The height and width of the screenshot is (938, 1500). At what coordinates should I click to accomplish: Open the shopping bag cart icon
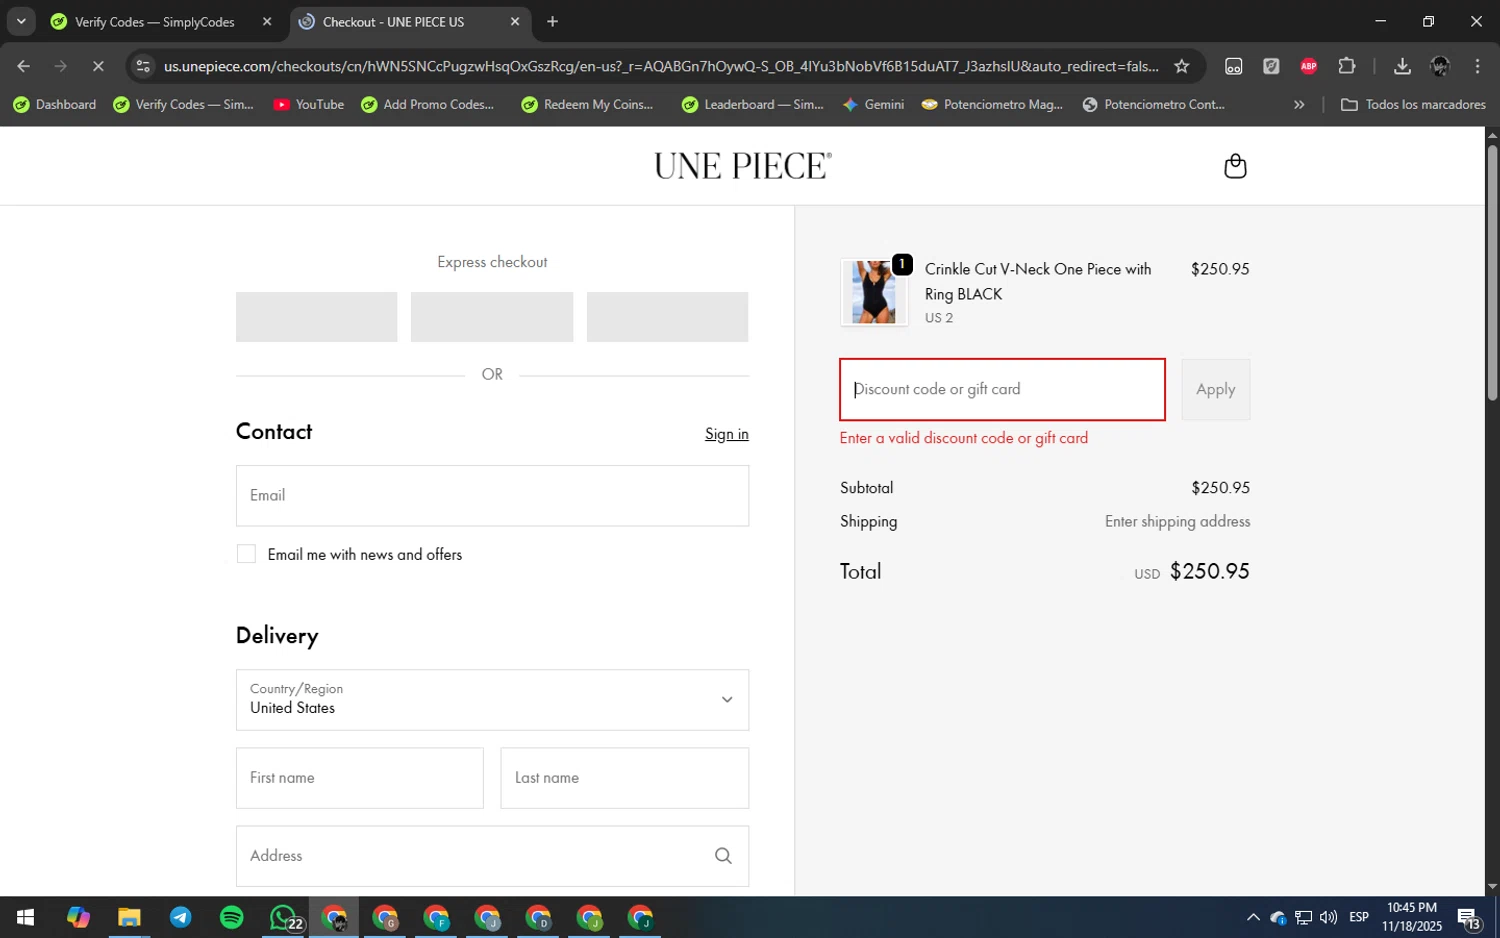click(x=1235, y=166)
